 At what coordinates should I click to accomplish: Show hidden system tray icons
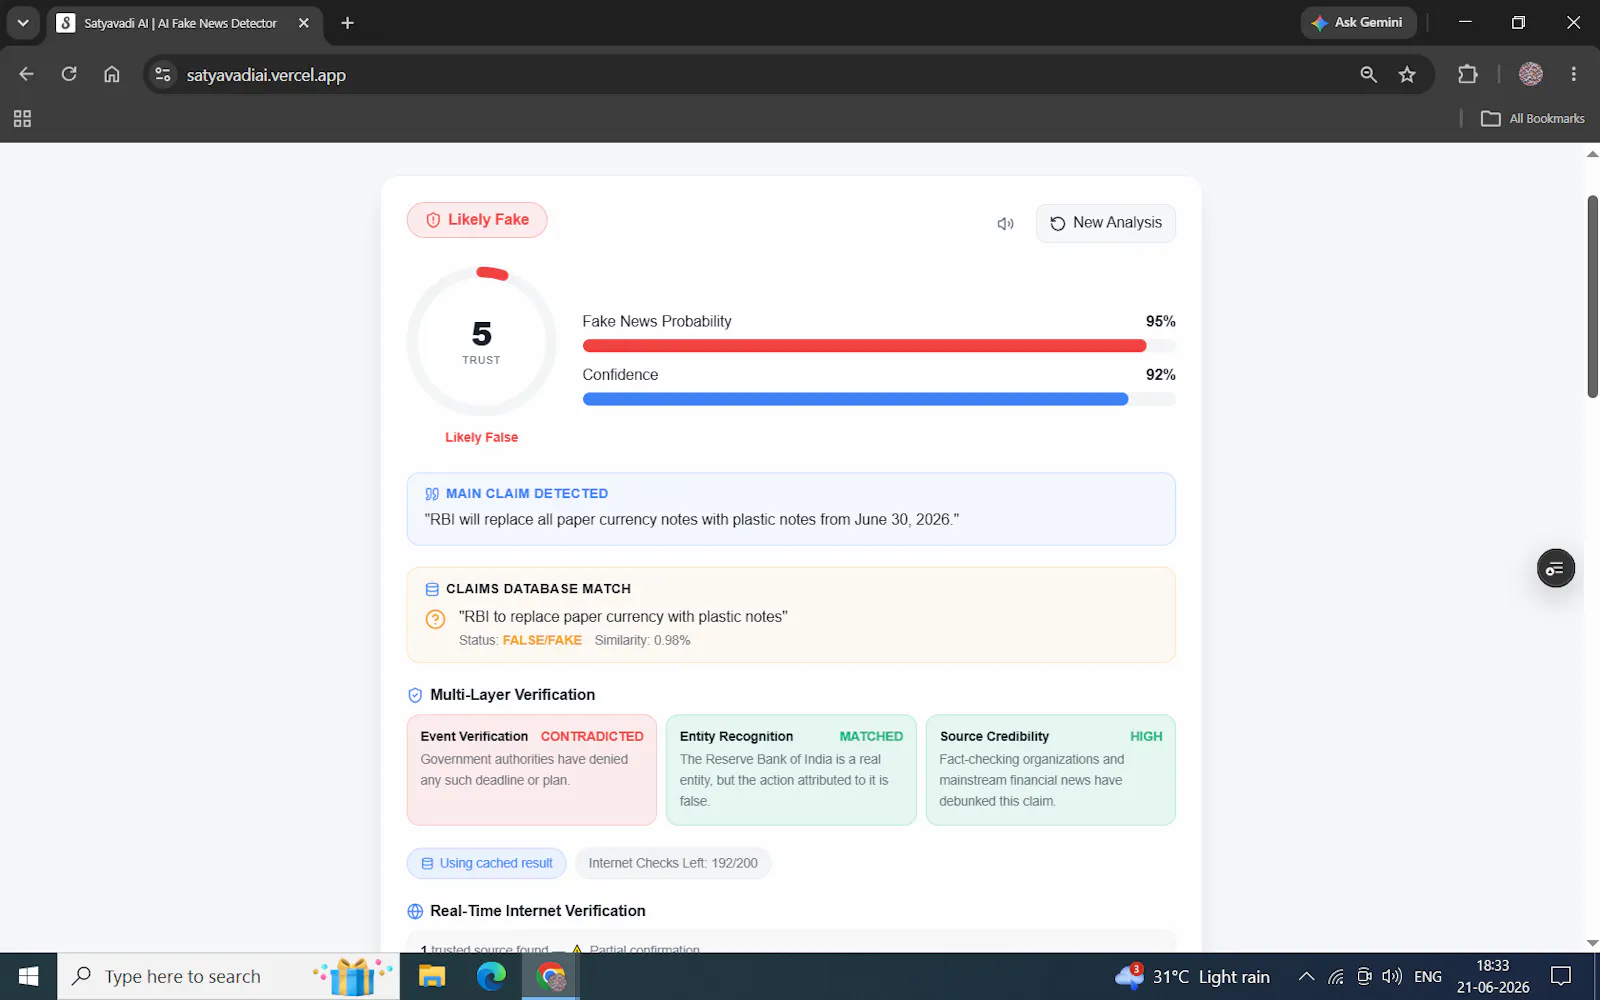pyautogui.click(x=1306, y=976)
